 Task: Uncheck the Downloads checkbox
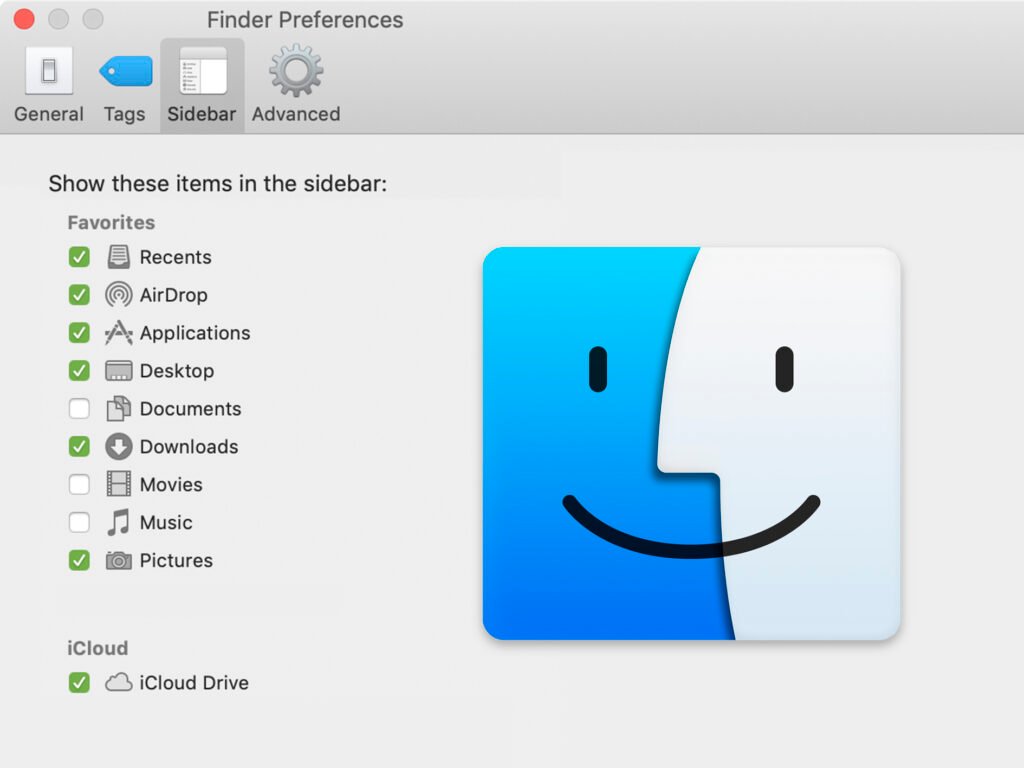click(x=79, y=447)
